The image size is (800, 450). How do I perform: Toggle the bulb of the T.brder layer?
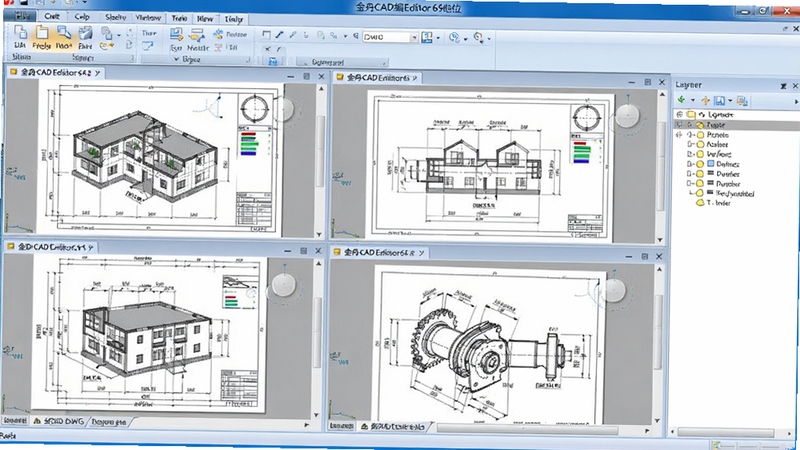pos(701,203)
